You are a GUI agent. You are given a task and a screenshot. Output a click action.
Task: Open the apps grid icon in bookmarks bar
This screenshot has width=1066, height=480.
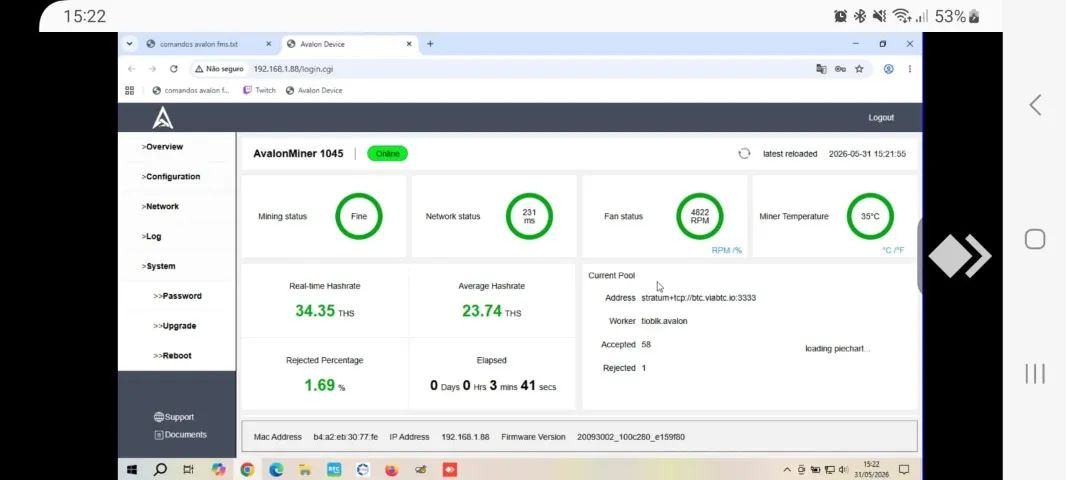tap(129, 90)
